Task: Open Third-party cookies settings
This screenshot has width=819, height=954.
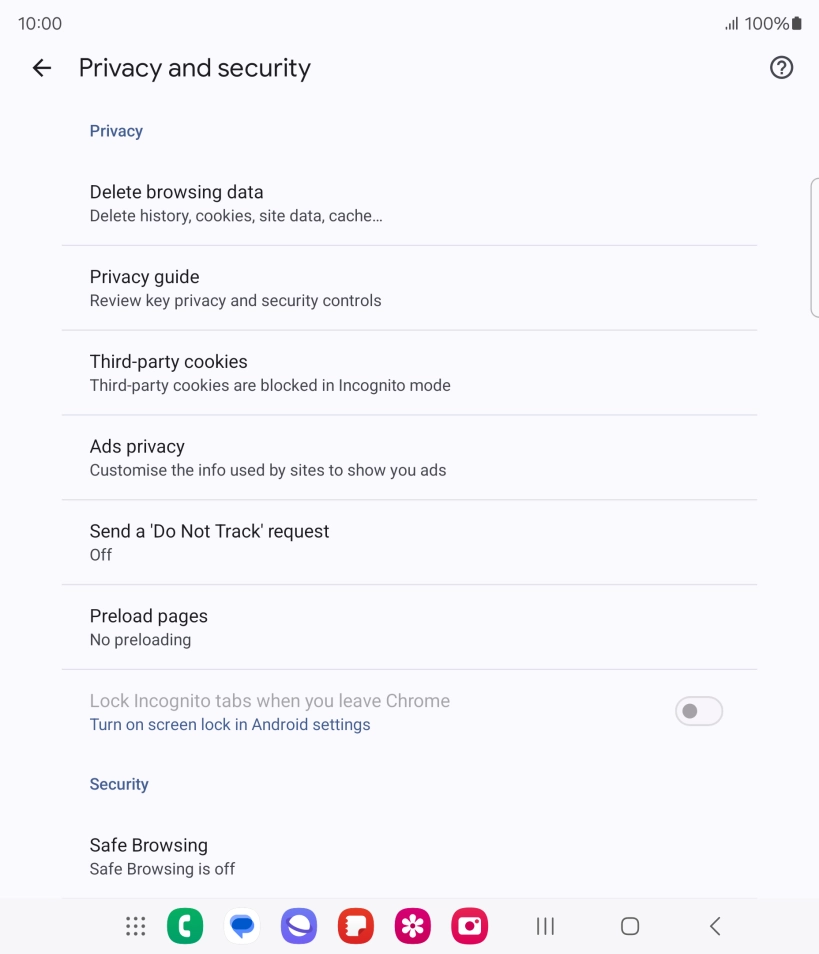Action: point(410,373)
